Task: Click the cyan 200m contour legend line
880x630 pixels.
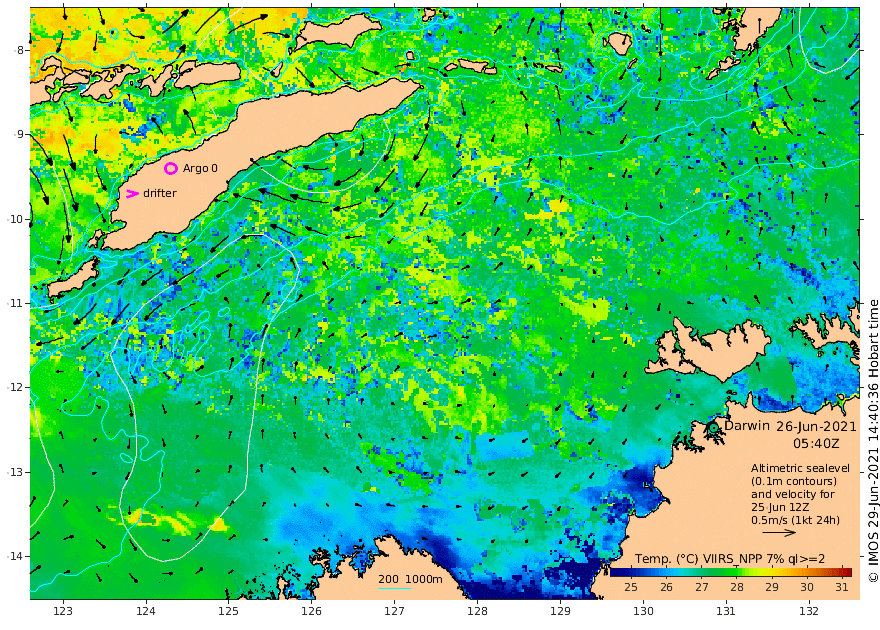Action: coord(395,588)
